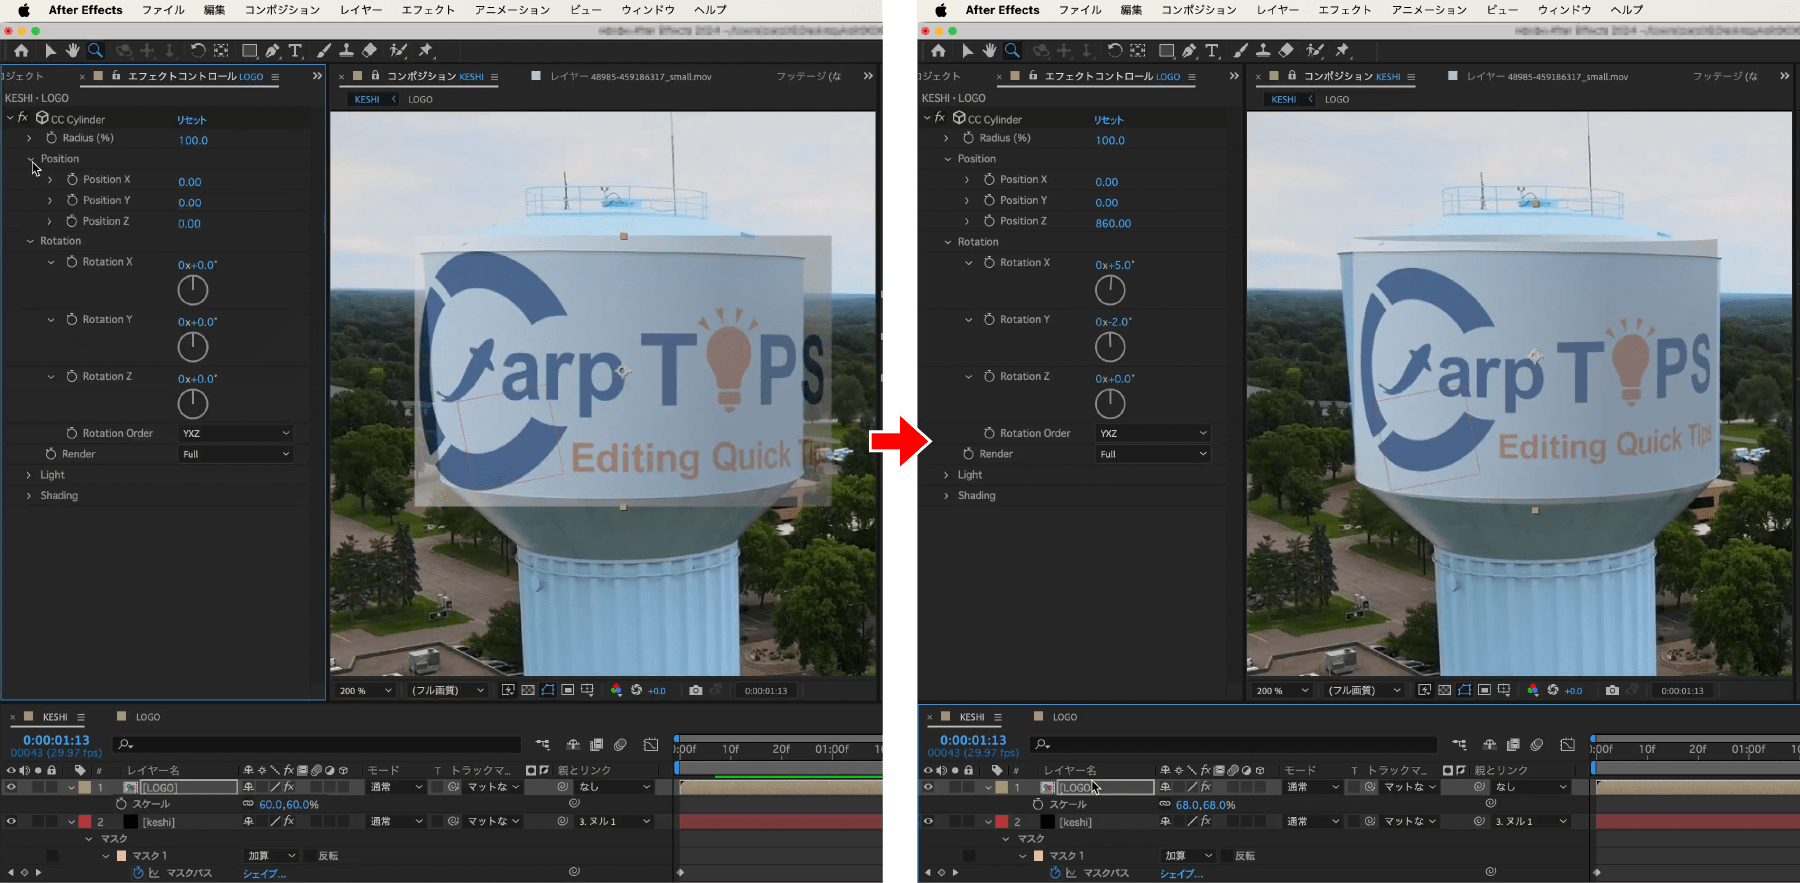Hide the LOGO layer eye in left timeline
Viewport: 1800px width, 883px height.
point(11,787)
